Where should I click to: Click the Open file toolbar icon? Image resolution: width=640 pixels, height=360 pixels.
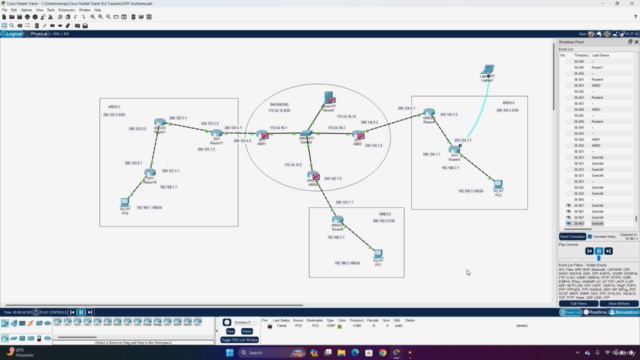click(x=12, y=17)
